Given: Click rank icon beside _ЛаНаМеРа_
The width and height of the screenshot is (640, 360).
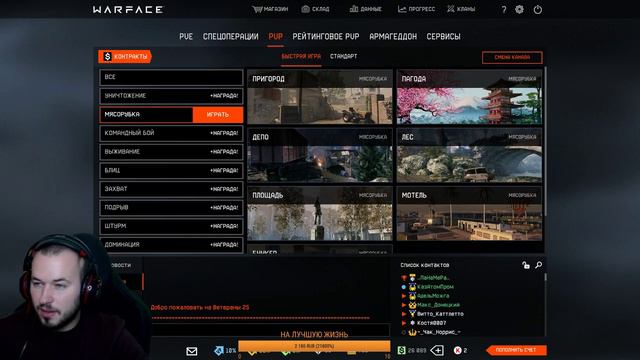Looking at the screenshot, I should click(x=413, y=278).
